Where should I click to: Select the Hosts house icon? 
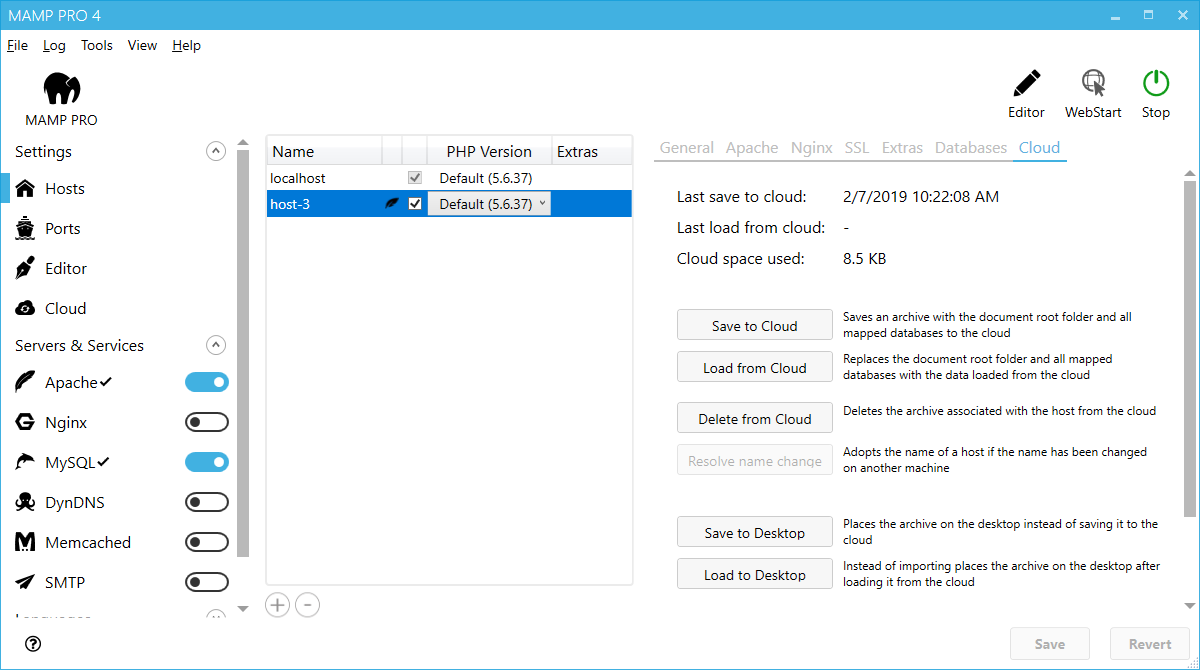click(x=26, y=188)
